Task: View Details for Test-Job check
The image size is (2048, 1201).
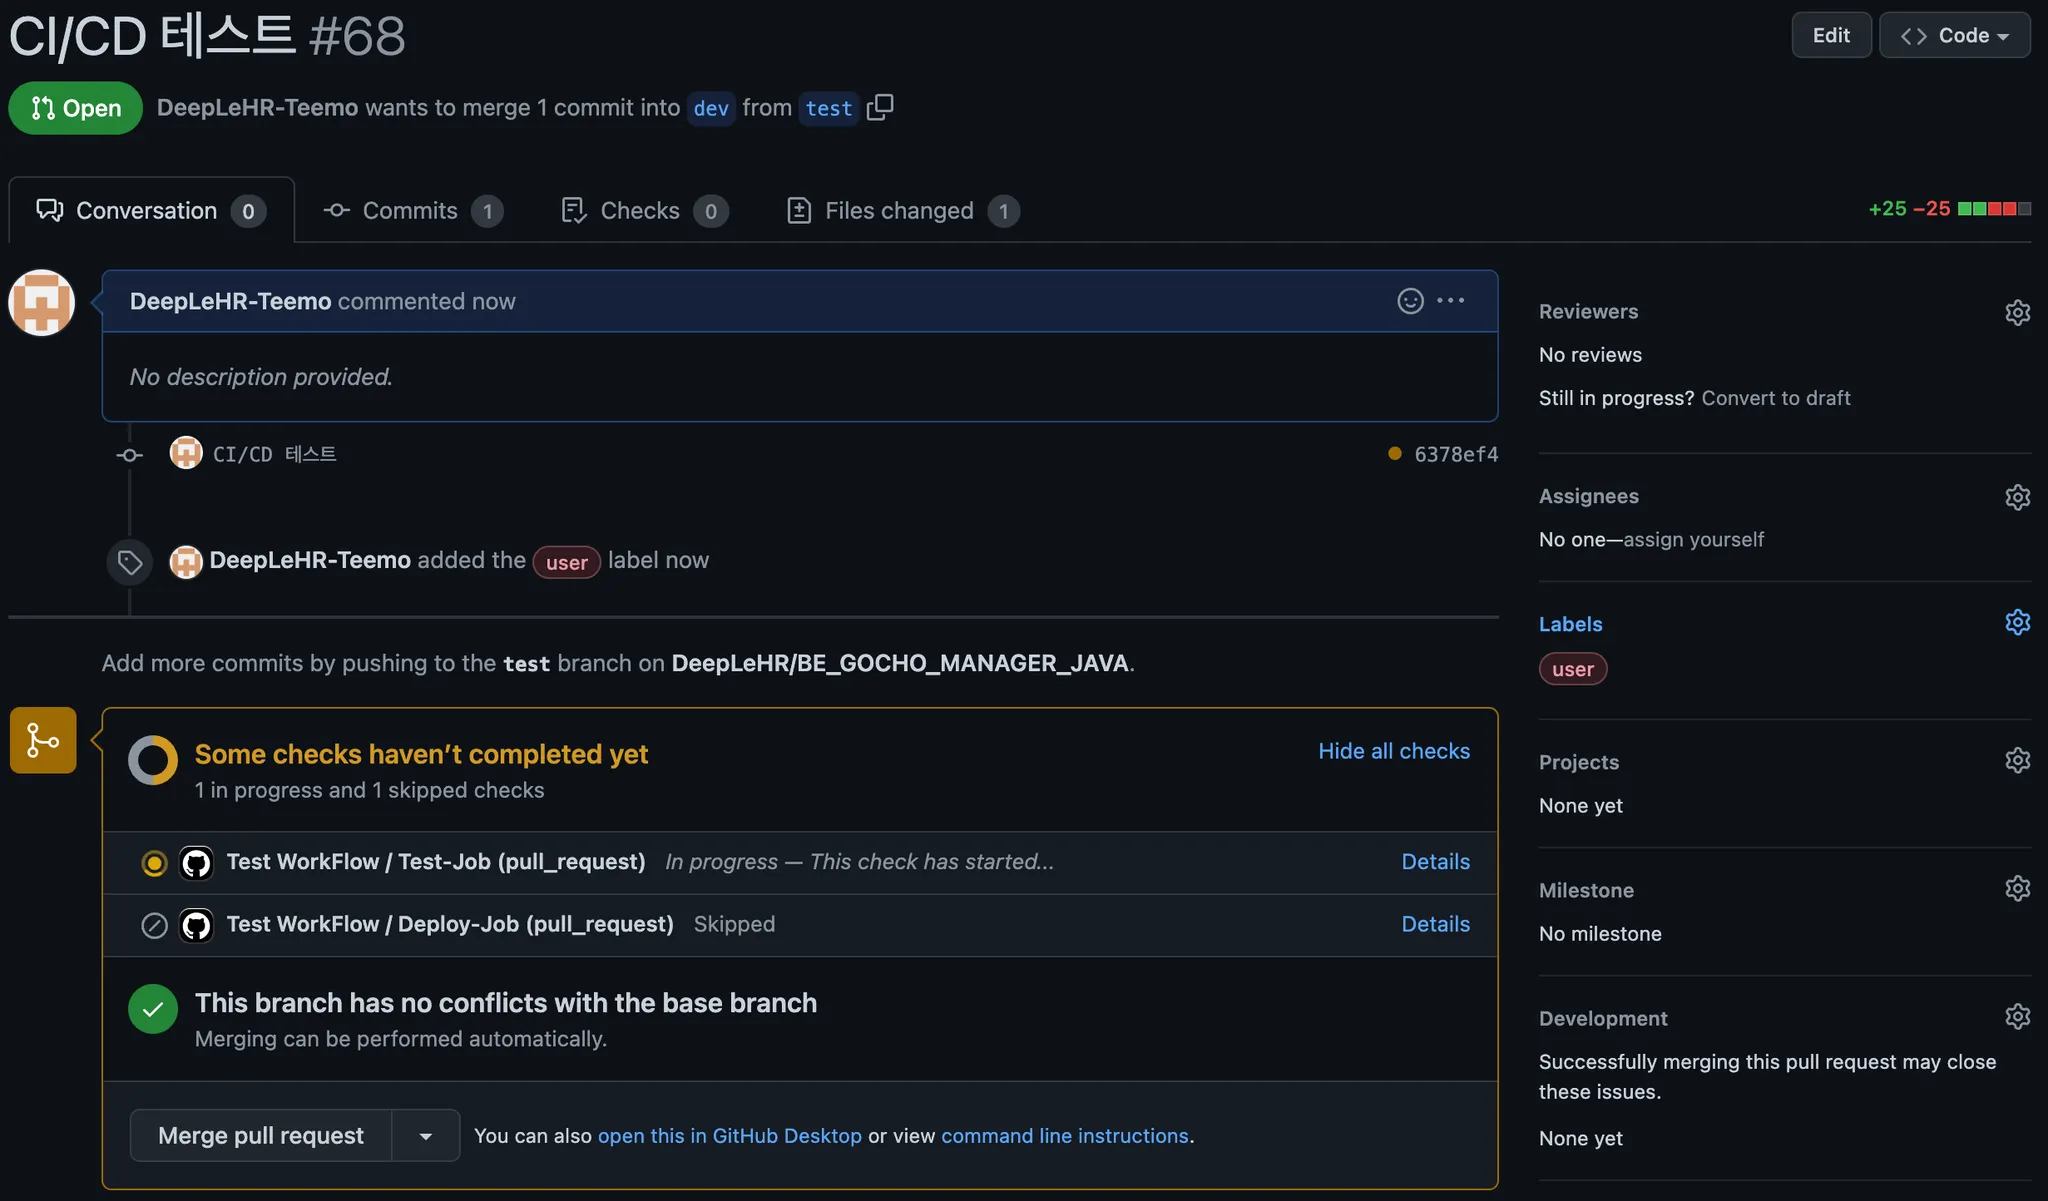Action: click(1435, 862)
